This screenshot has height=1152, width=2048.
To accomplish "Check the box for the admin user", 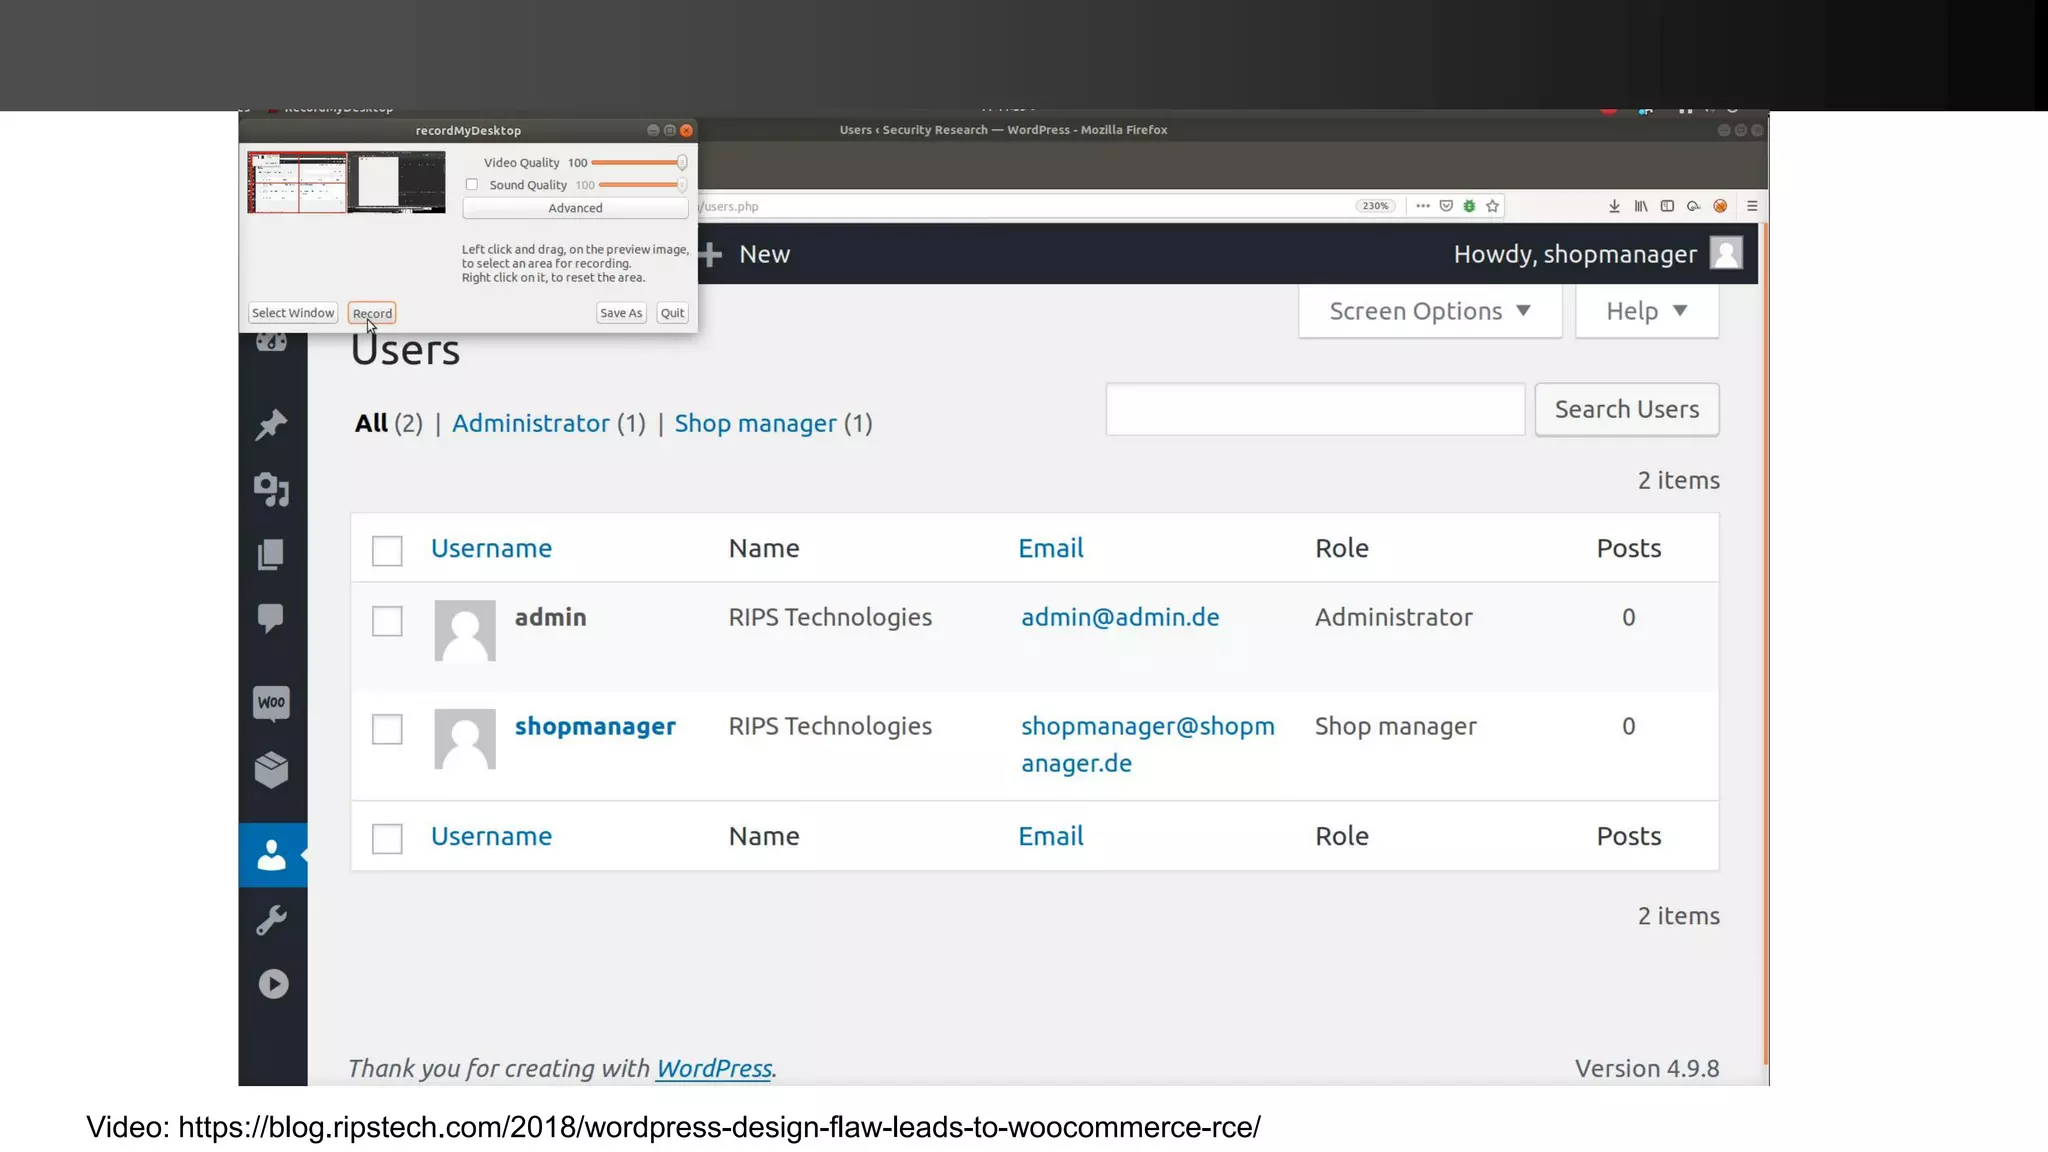I will point(387,621).
